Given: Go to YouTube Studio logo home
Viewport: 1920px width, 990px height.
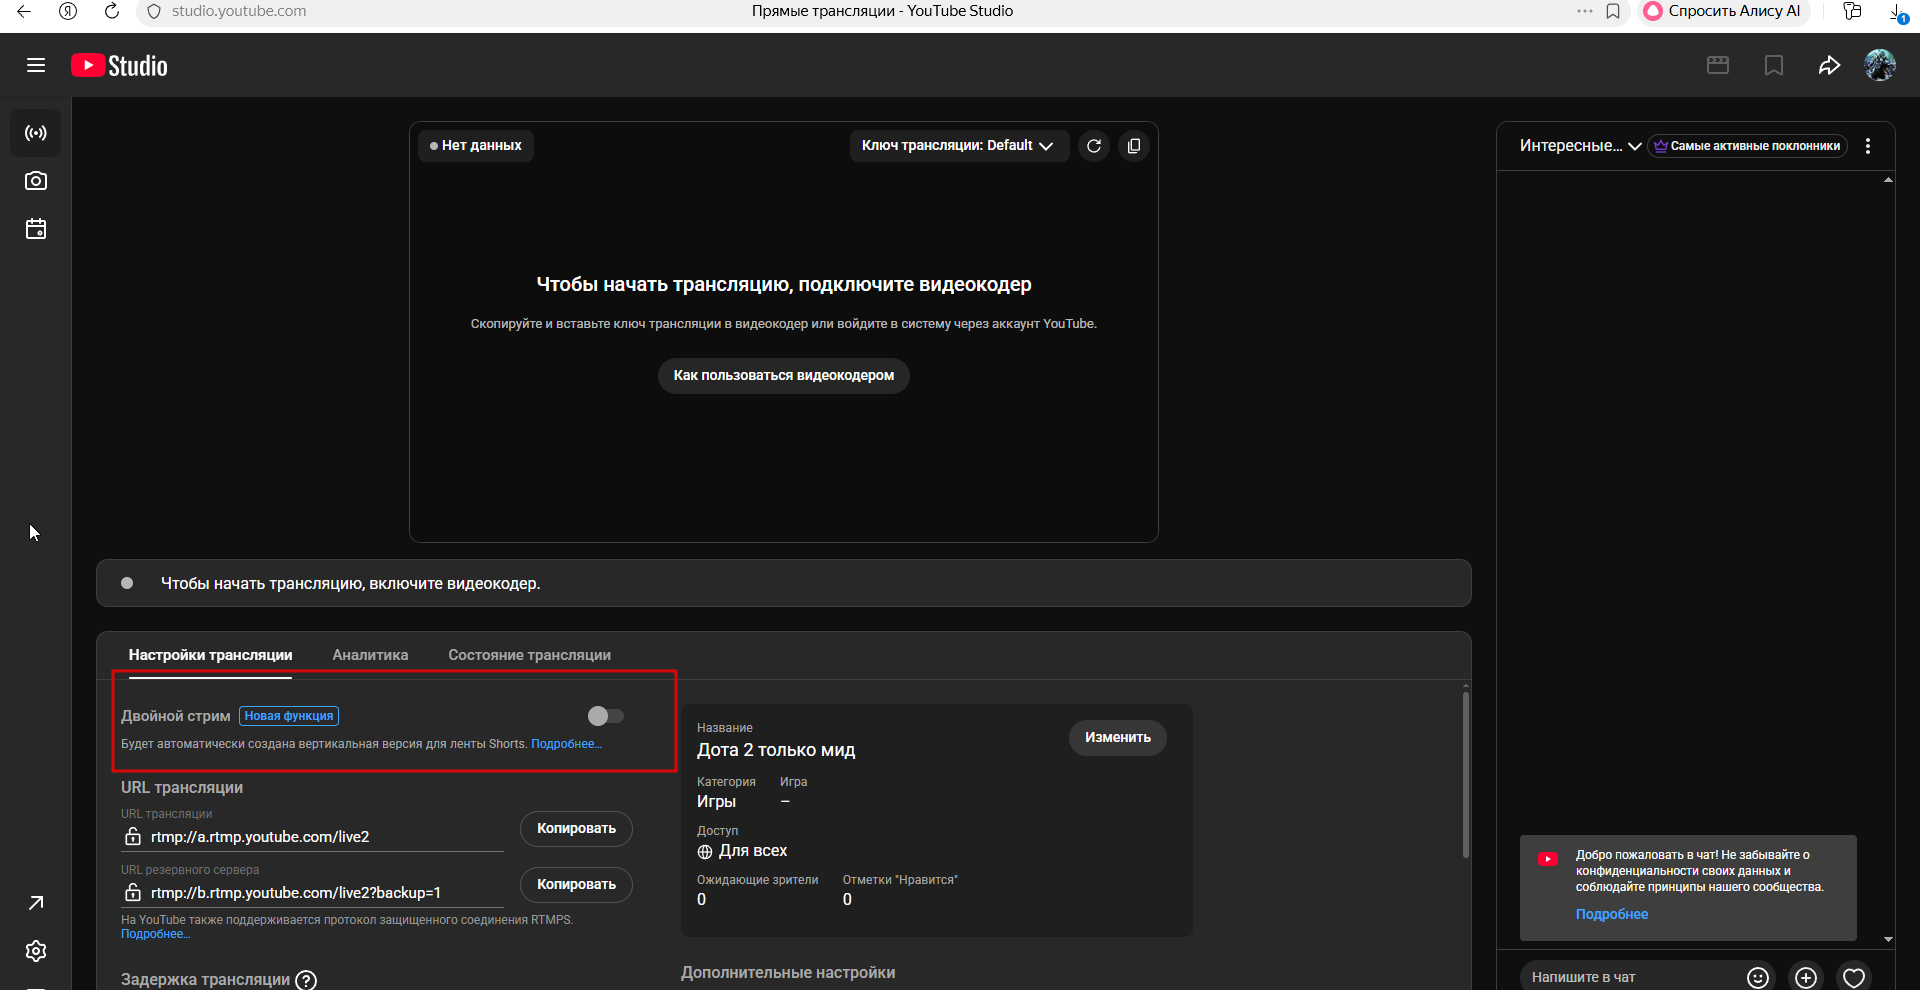Looking at the screenshot, I should (119, 65).
